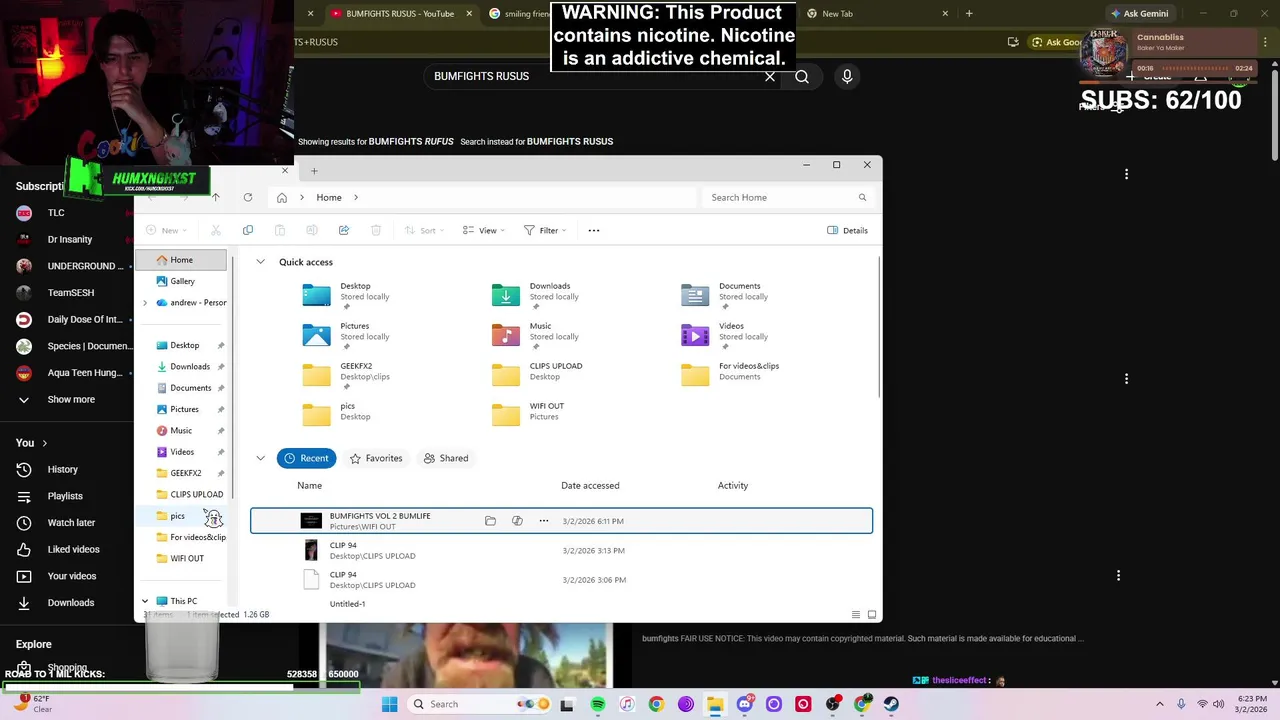Click the Search Home field in Explorer
Image resolution: width=1280 pixels, height=720 pixels.
[x=787, y=197]
